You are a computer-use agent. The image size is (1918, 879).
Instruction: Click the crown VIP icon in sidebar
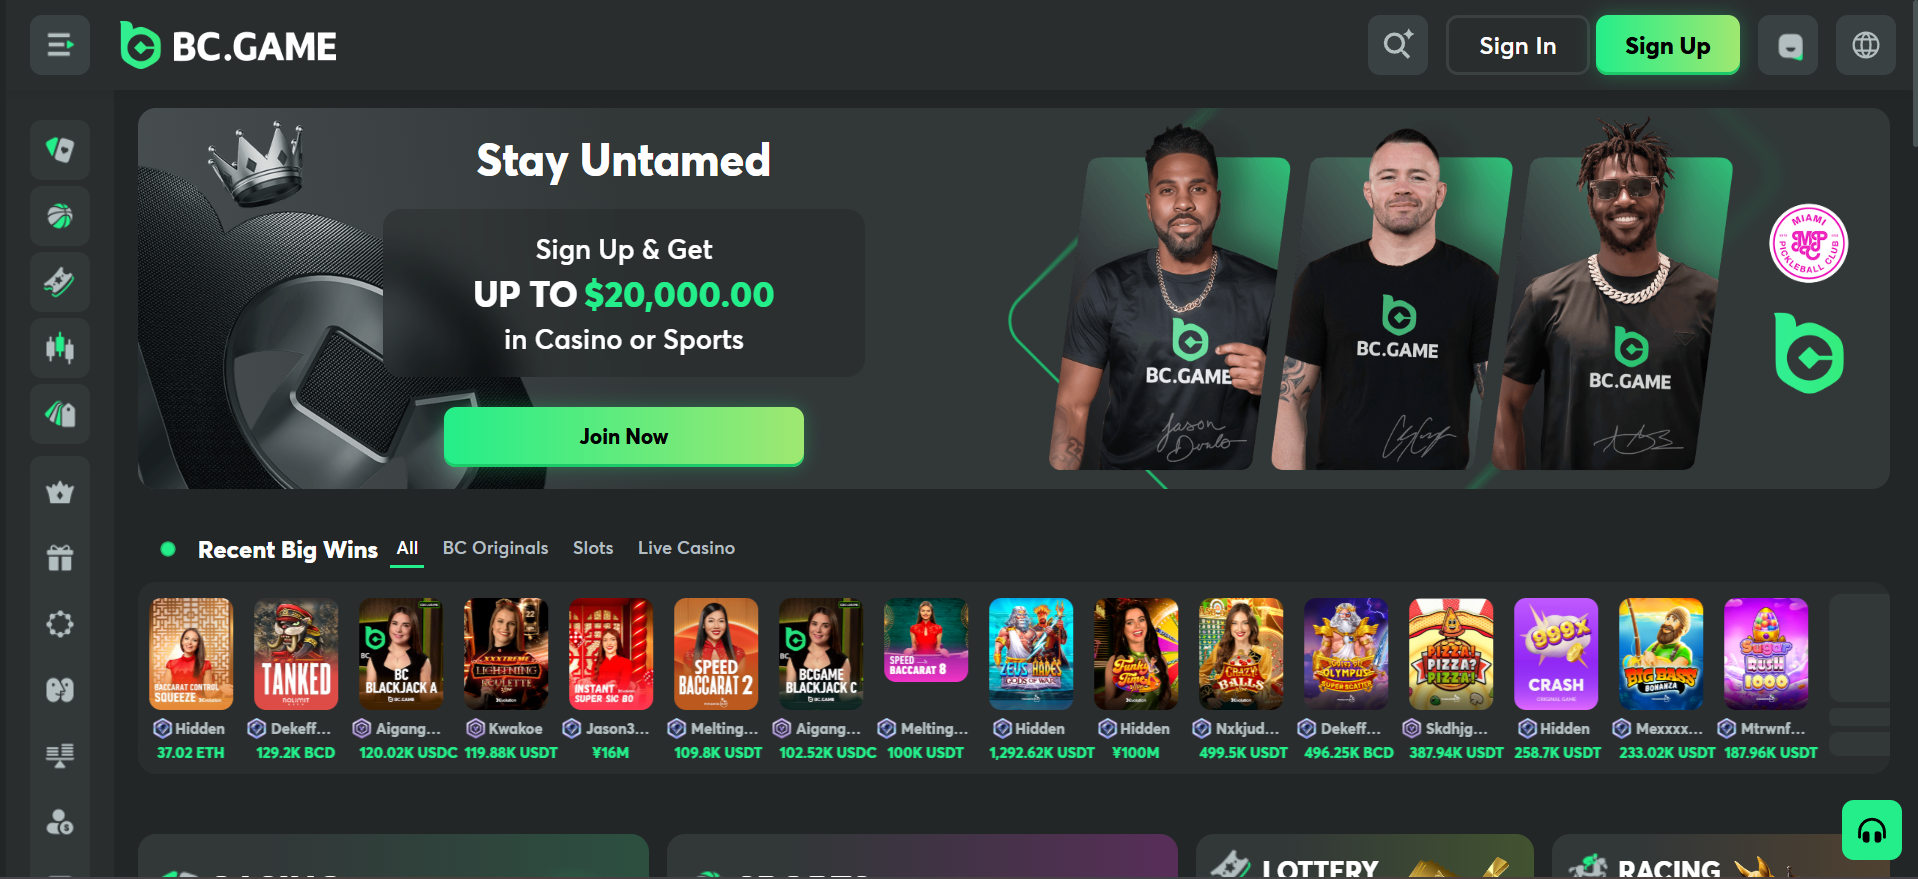pos(60,492)
